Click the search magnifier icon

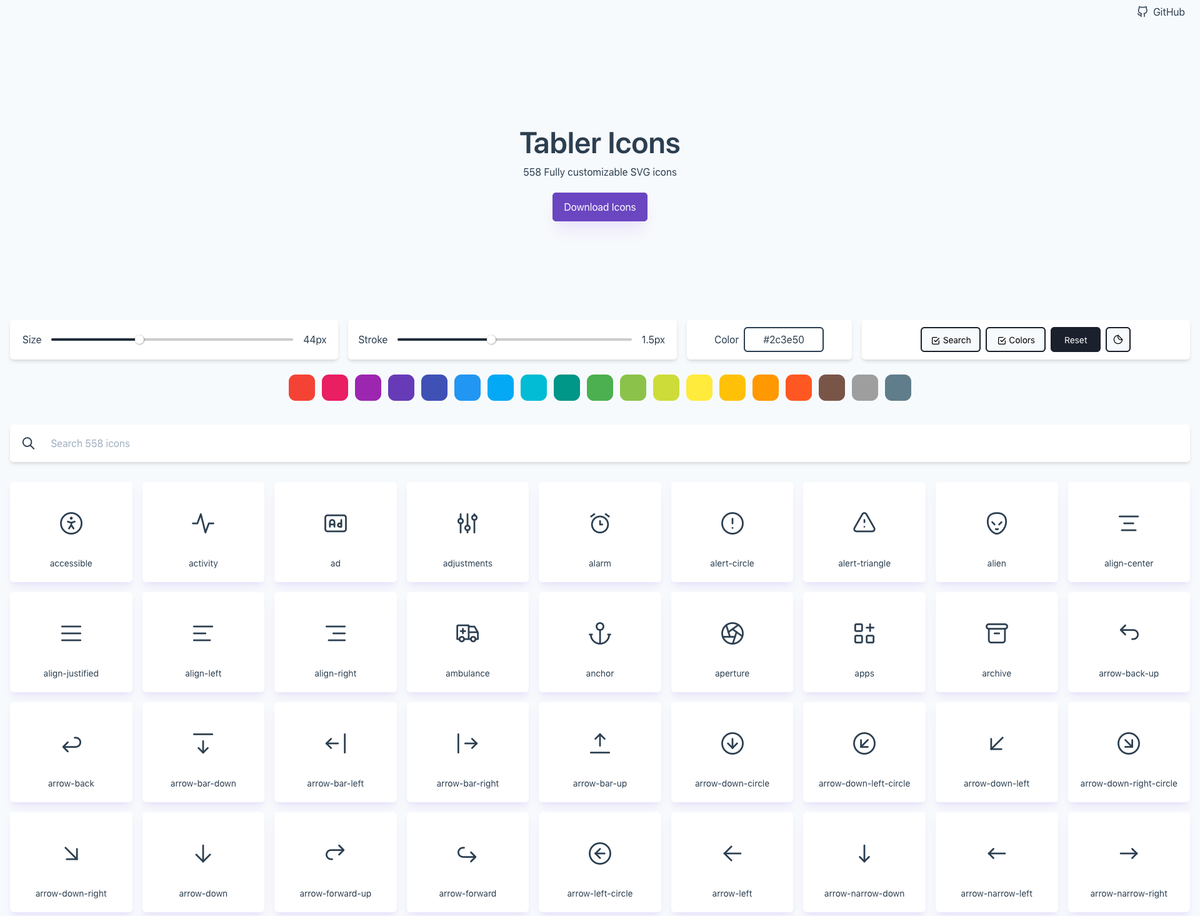point(29,443)
